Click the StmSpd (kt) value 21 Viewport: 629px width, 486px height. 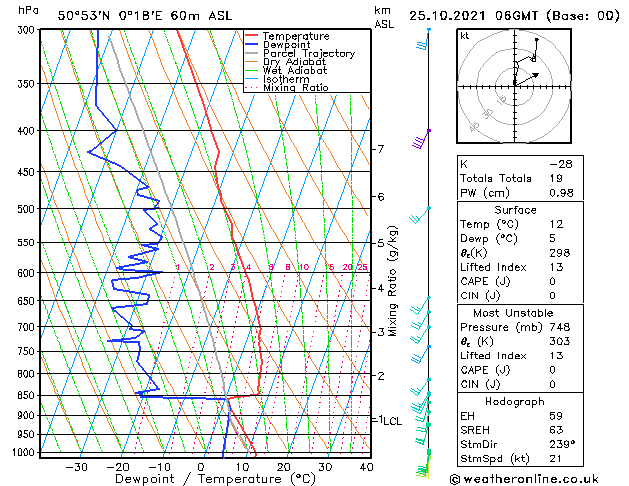[x=556, y=458]
